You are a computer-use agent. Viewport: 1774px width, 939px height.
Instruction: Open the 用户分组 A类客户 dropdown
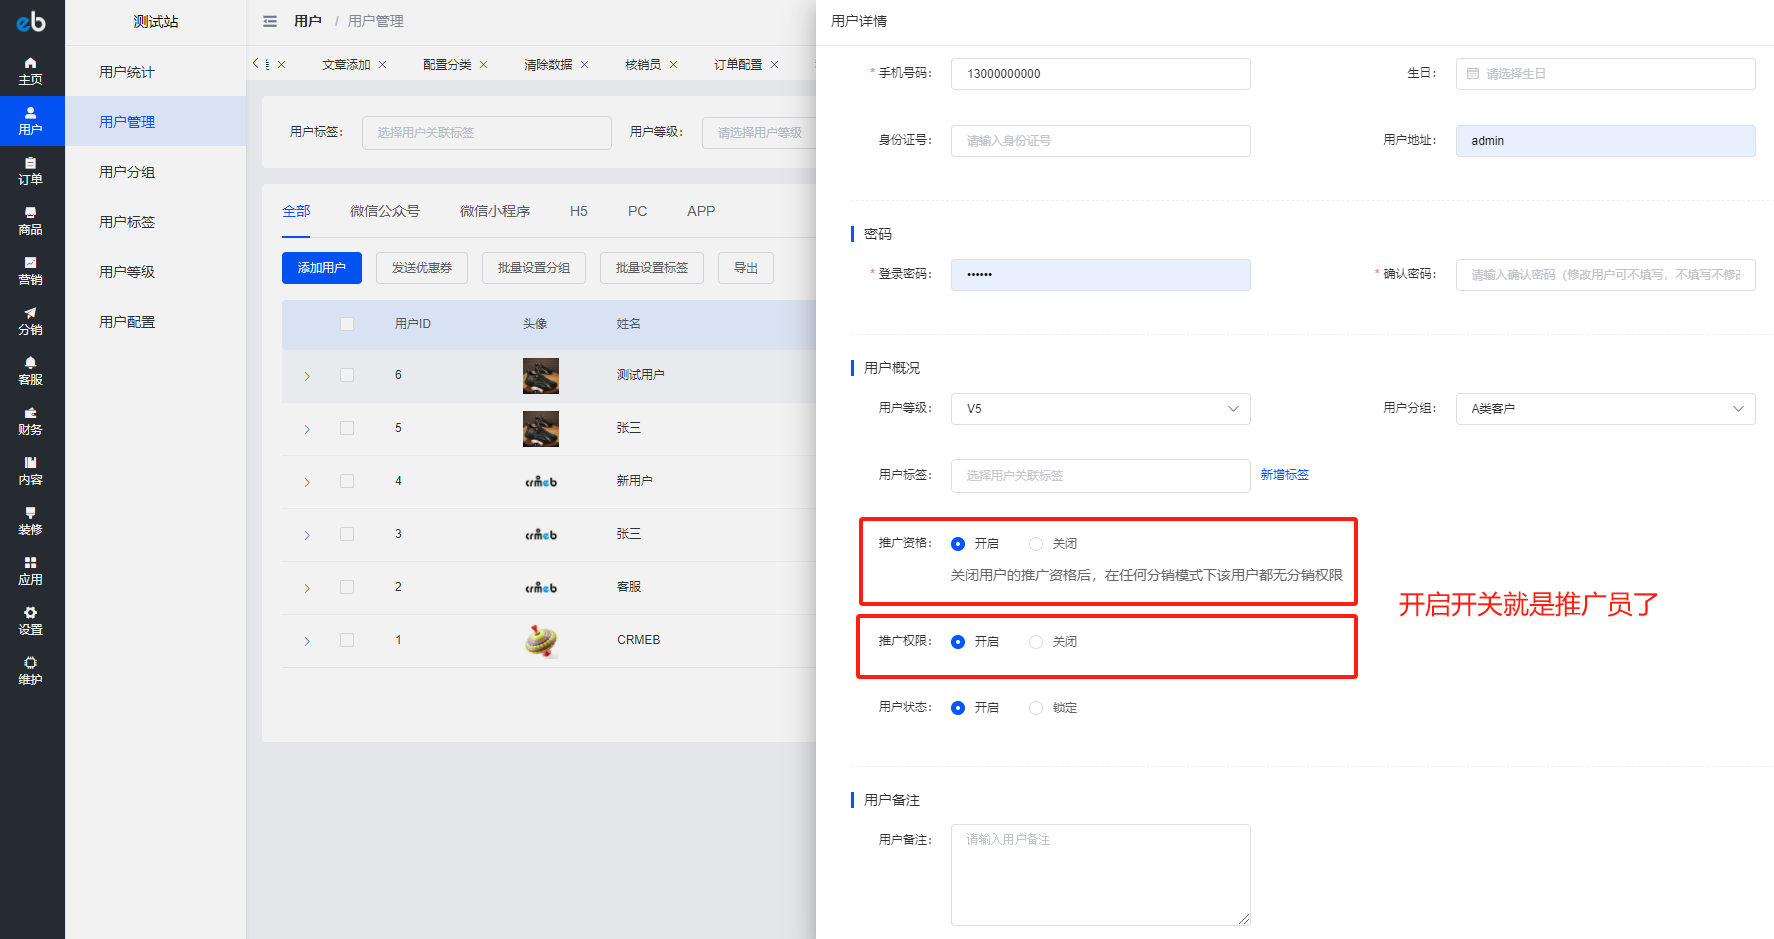pyautogui.click(x=1604, y=409)
